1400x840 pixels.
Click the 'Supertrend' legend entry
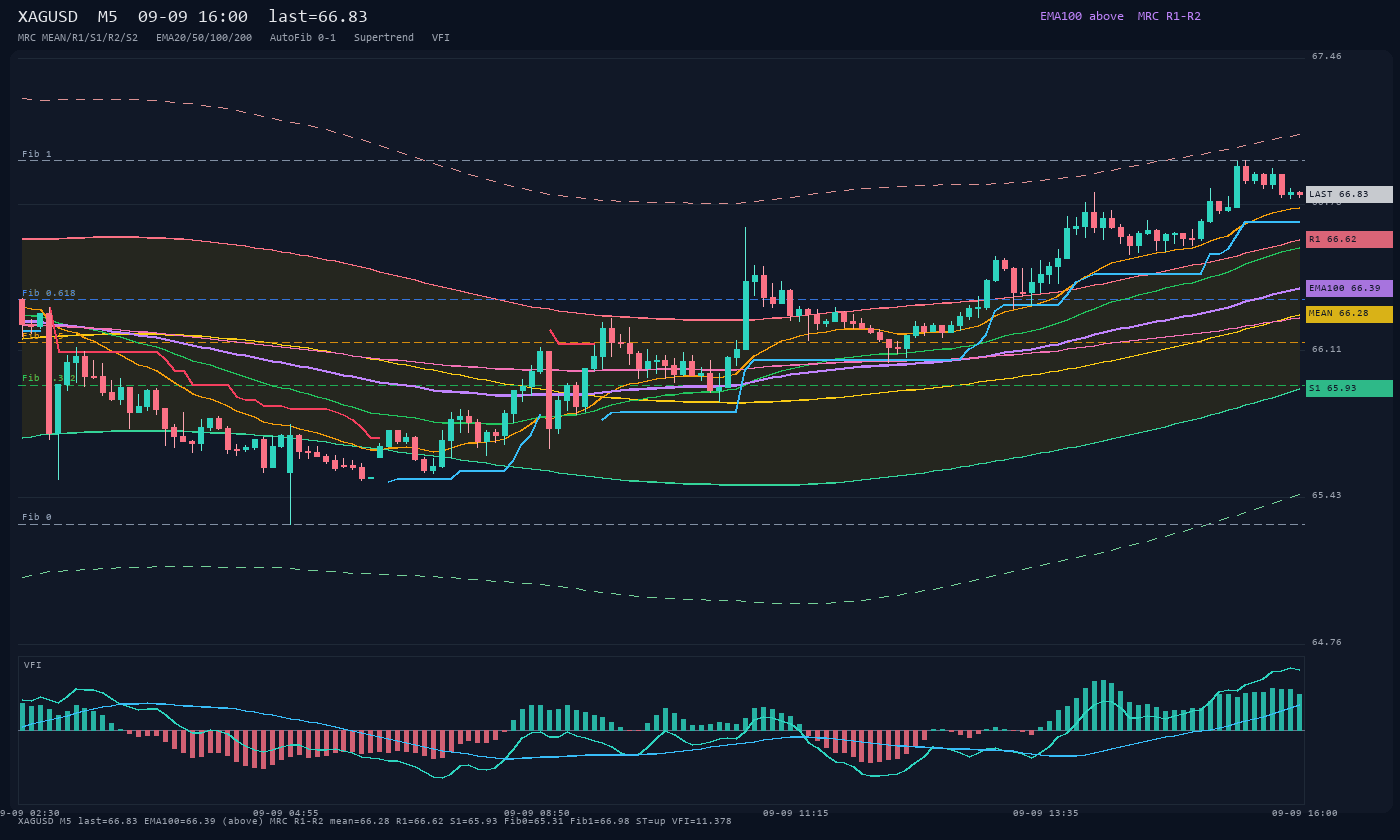coord(384,38)
